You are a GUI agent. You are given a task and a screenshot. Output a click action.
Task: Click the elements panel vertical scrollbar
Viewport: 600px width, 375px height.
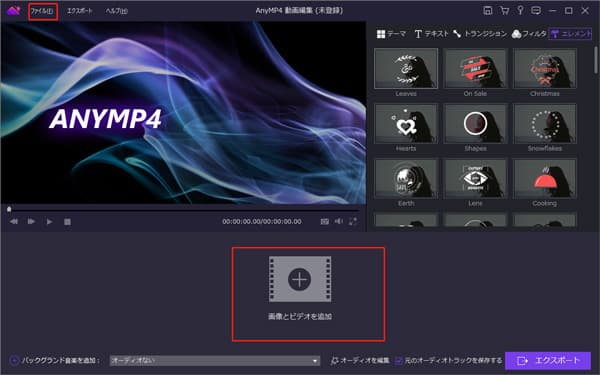click(595, 59)
